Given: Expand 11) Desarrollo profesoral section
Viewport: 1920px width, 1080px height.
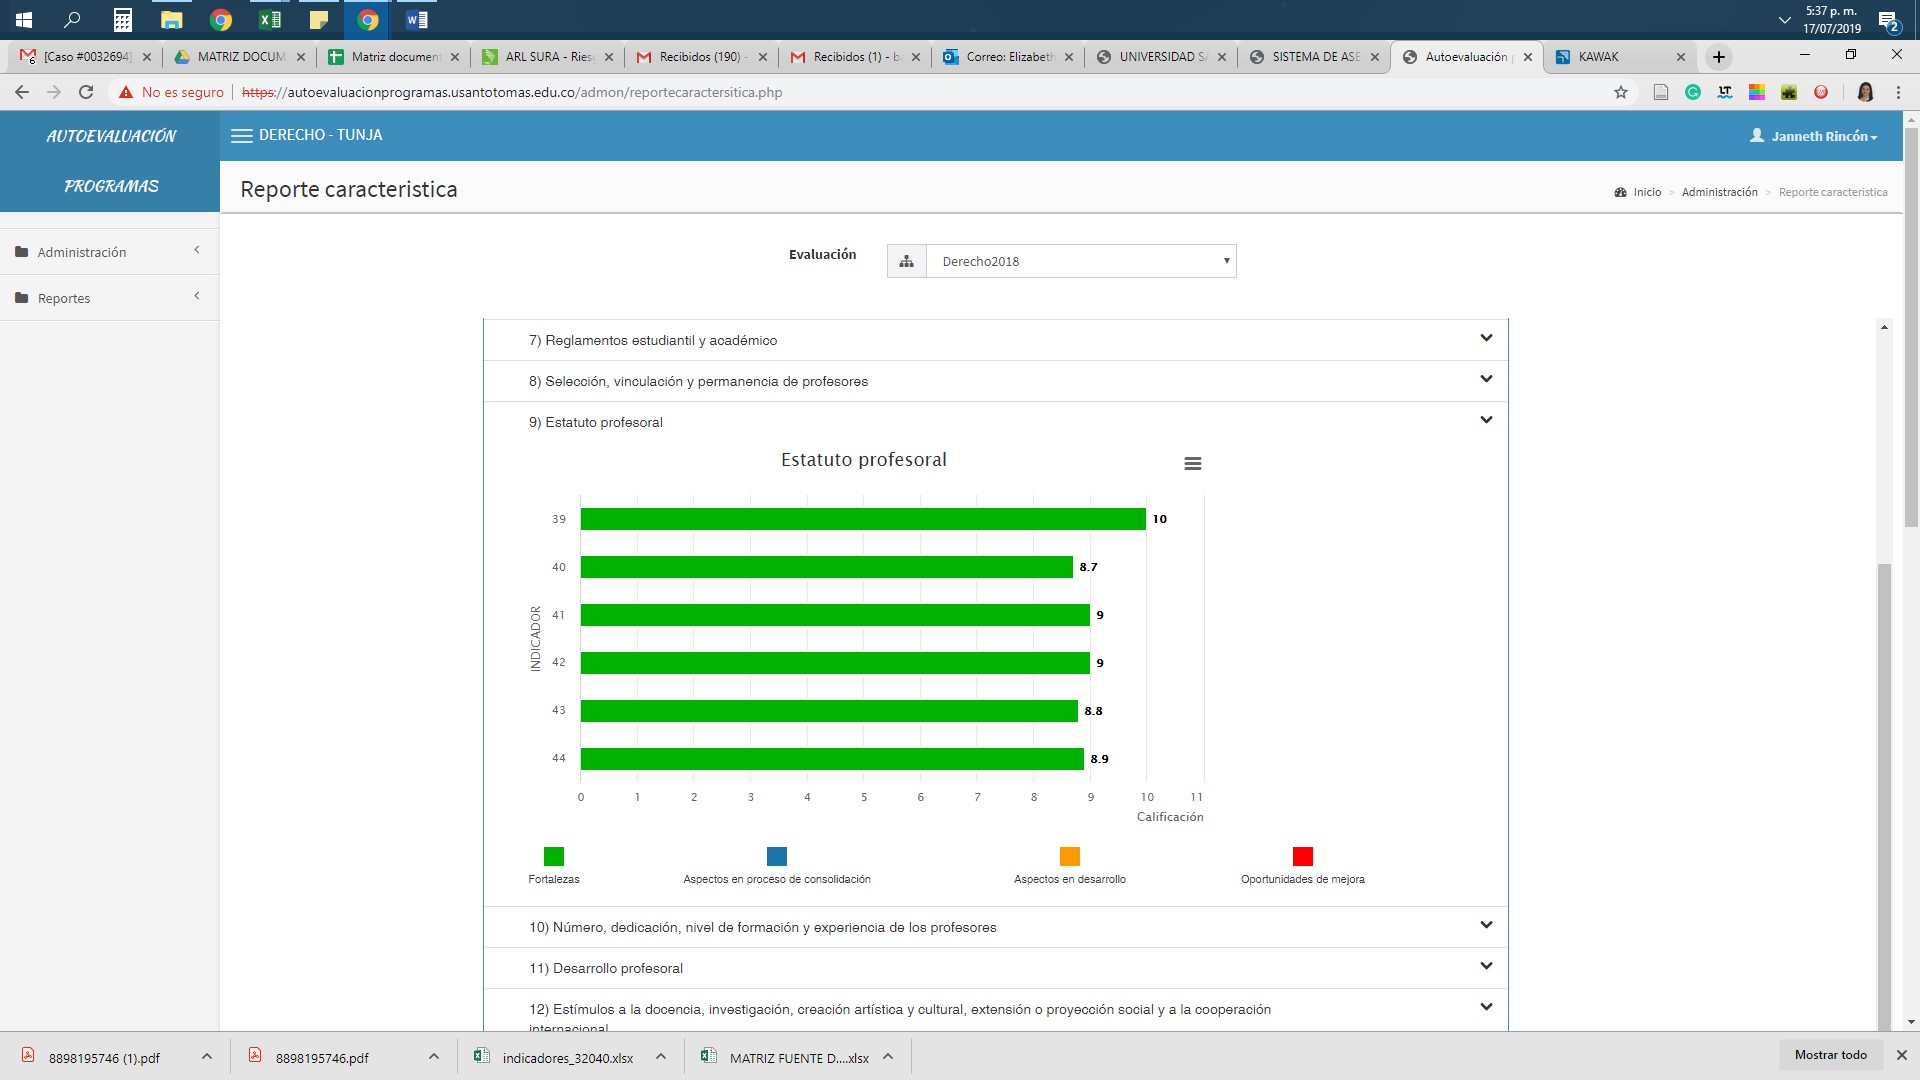Looking at the screenshot, I should point(995,968).
